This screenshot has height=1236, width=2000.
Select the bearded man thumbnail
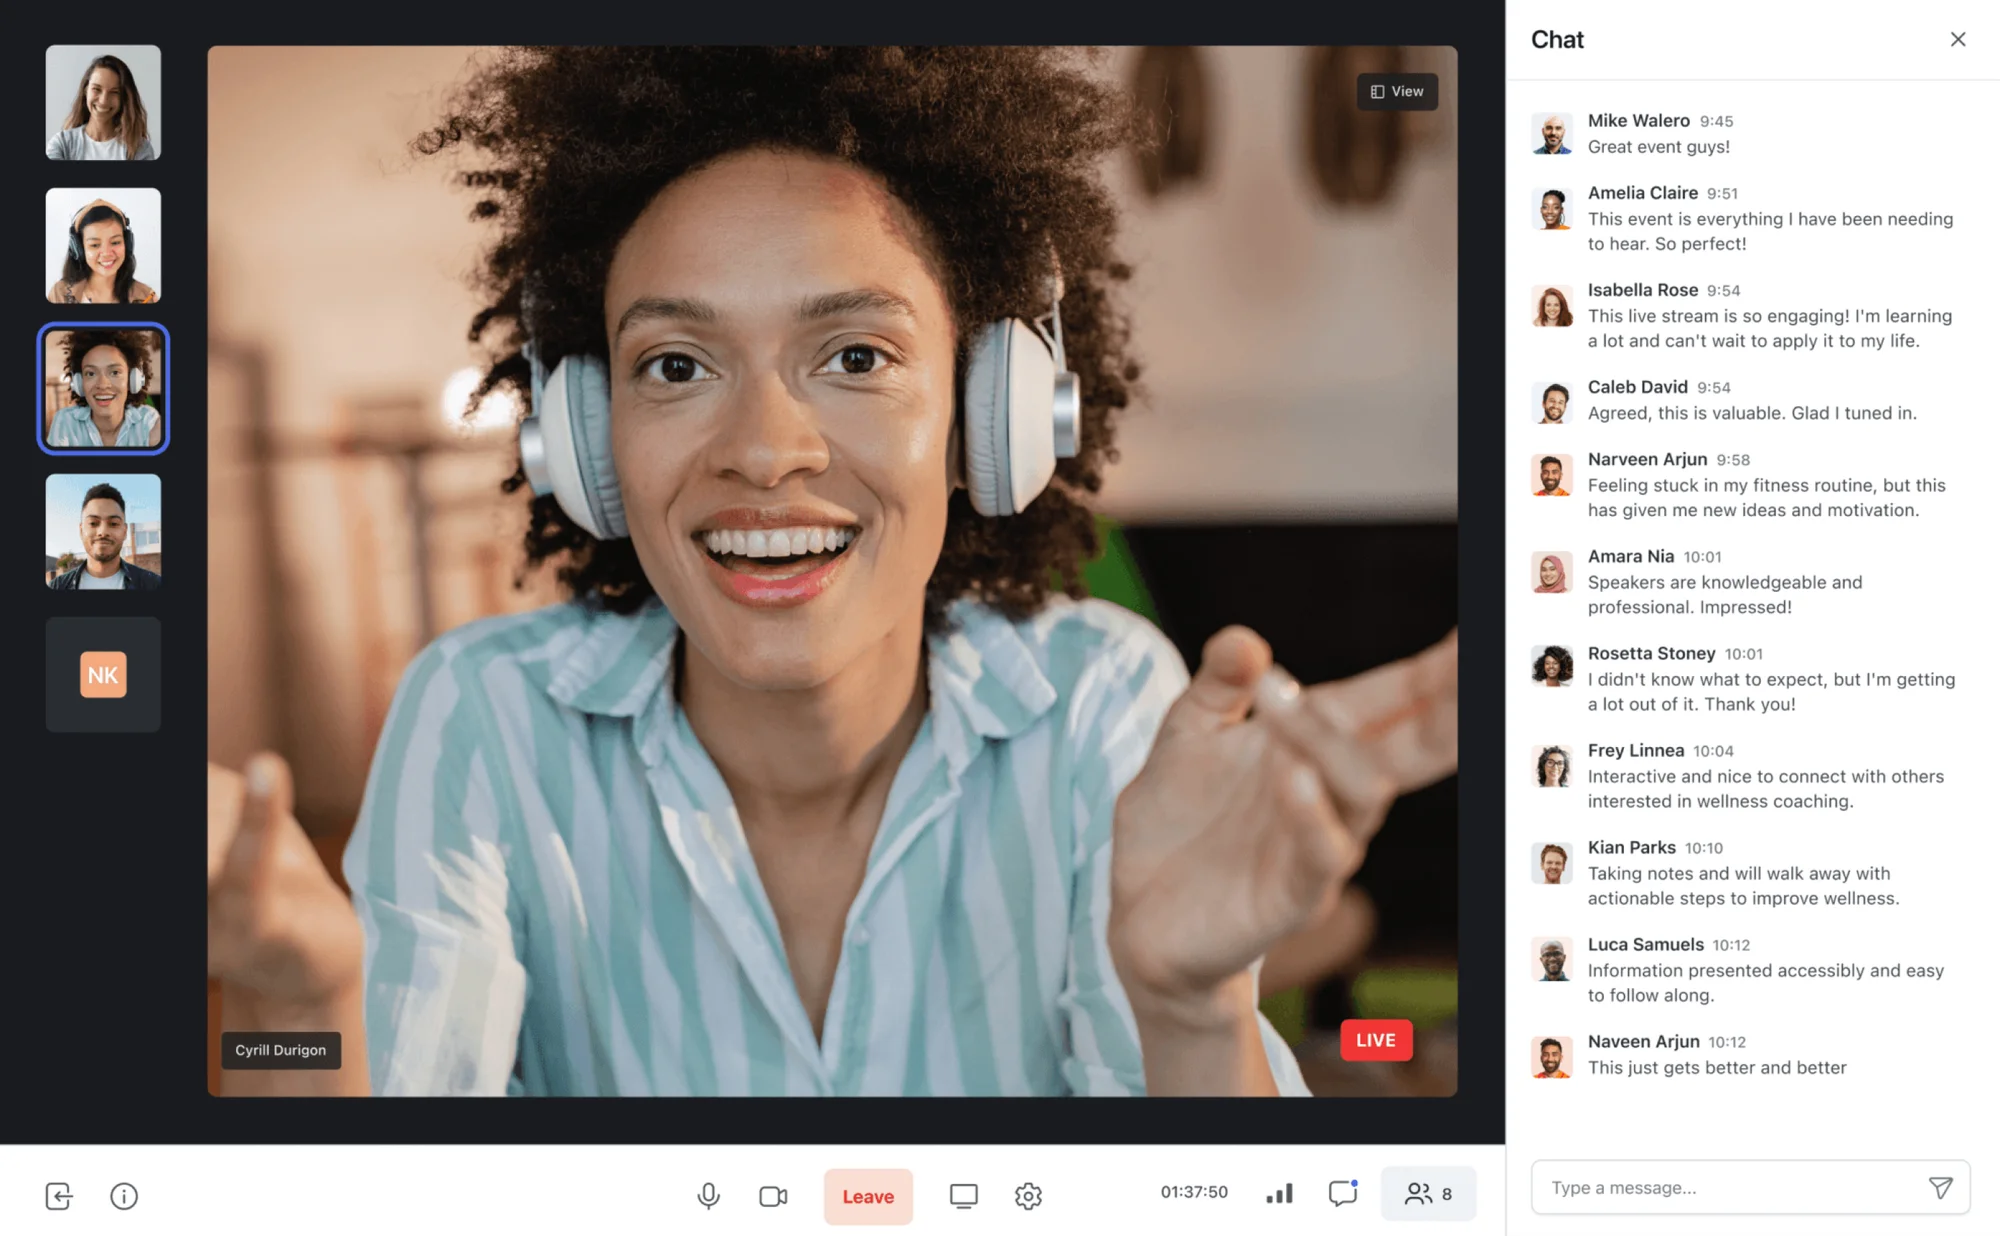pos(103,531)
